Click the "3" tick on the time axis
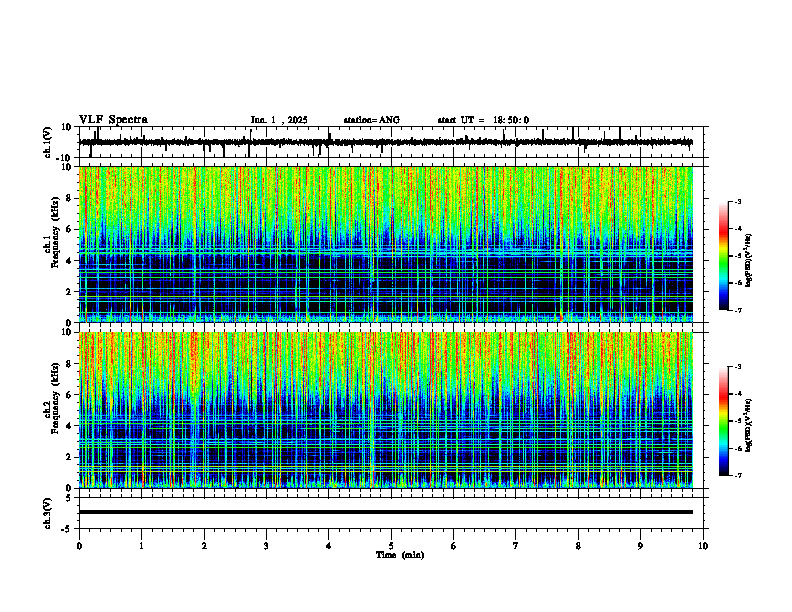The image size is (792, 612). [266, 546]
